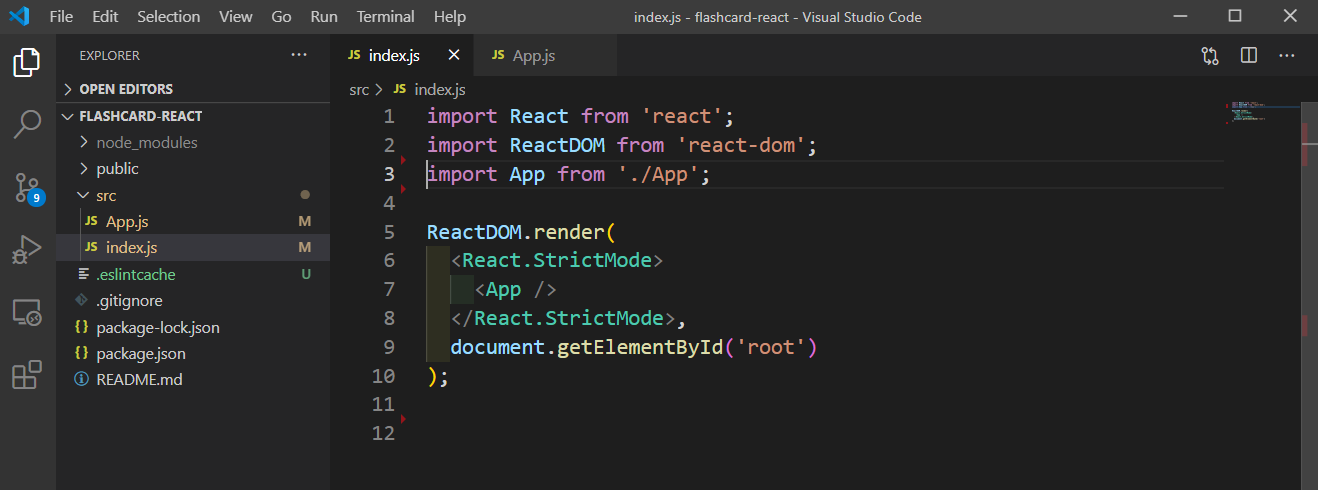
Task: Open the Search view in activity bar
Action: tap(27, 124)
